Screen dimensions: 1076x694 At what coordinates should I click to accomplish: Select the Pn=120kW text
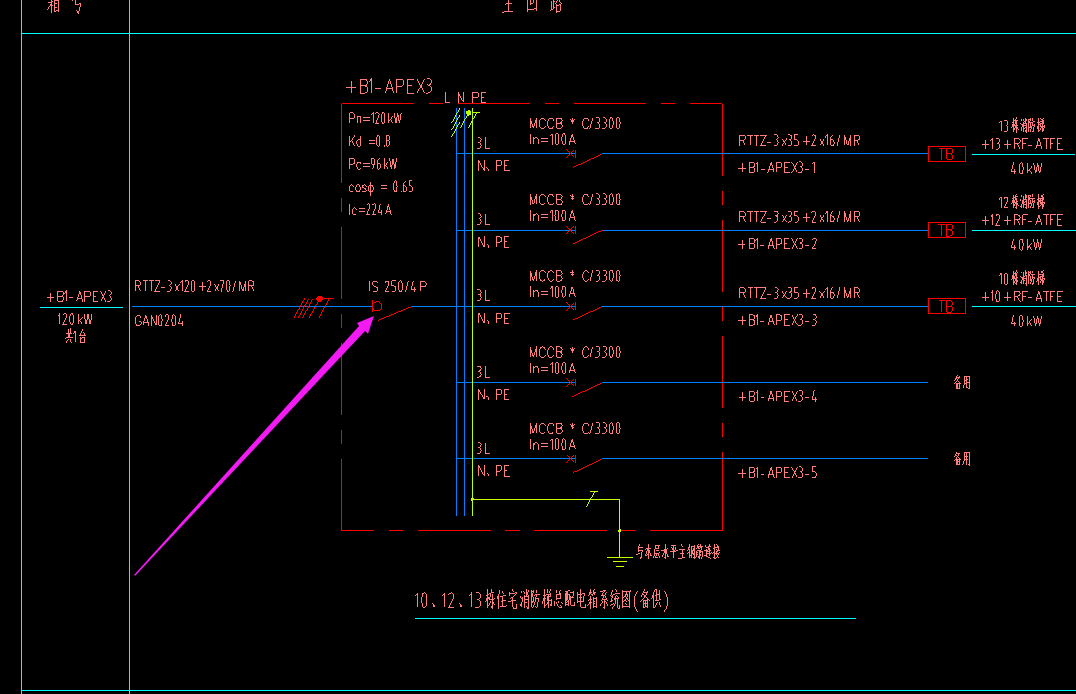pos(375,118)
